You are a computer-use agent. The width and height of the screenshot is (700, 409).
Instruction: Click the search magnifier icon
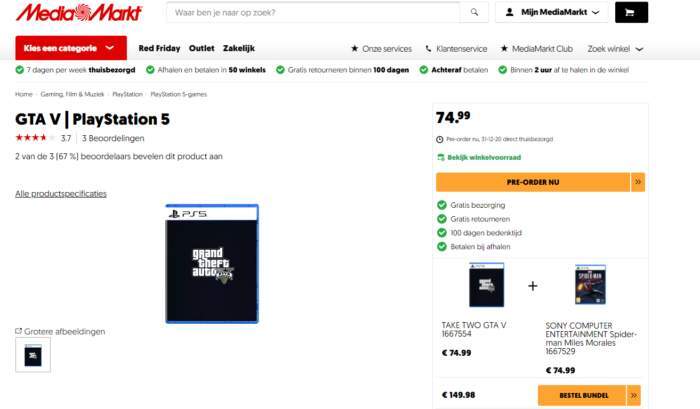pyautogui.click(x=474, y=13)
